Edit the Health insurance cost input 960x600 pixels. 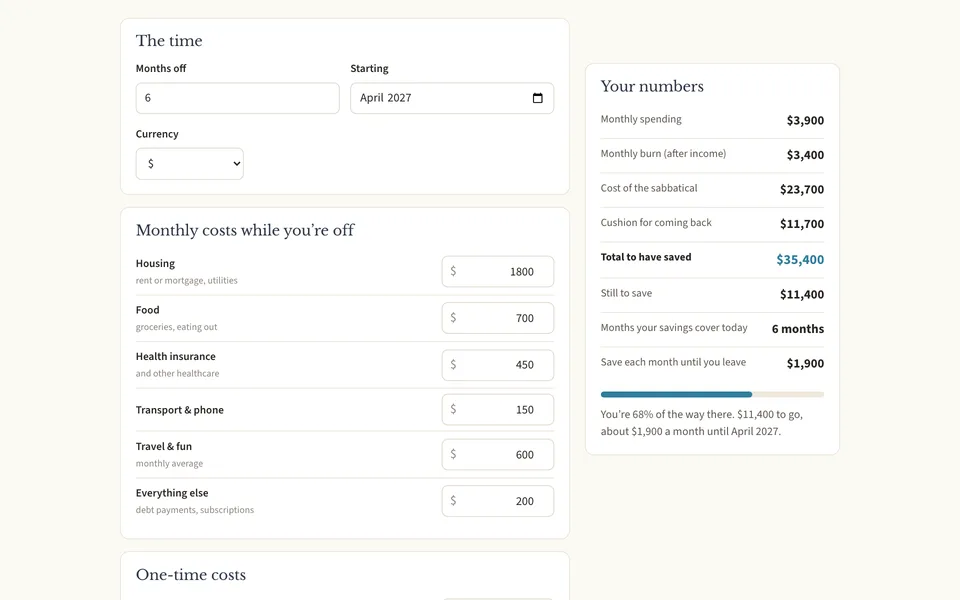point(498,364)
